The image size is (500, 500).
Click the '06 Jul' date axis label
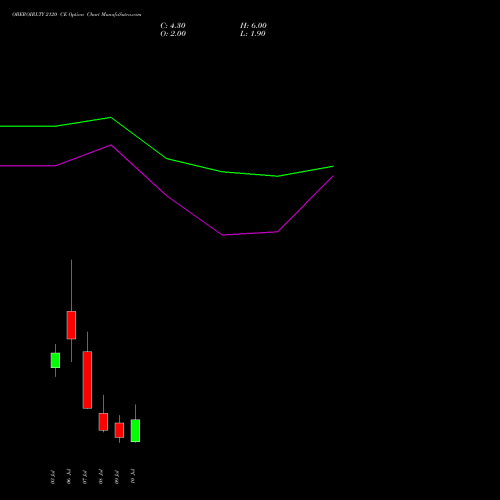pyautogui.click(x=69, y=477)
